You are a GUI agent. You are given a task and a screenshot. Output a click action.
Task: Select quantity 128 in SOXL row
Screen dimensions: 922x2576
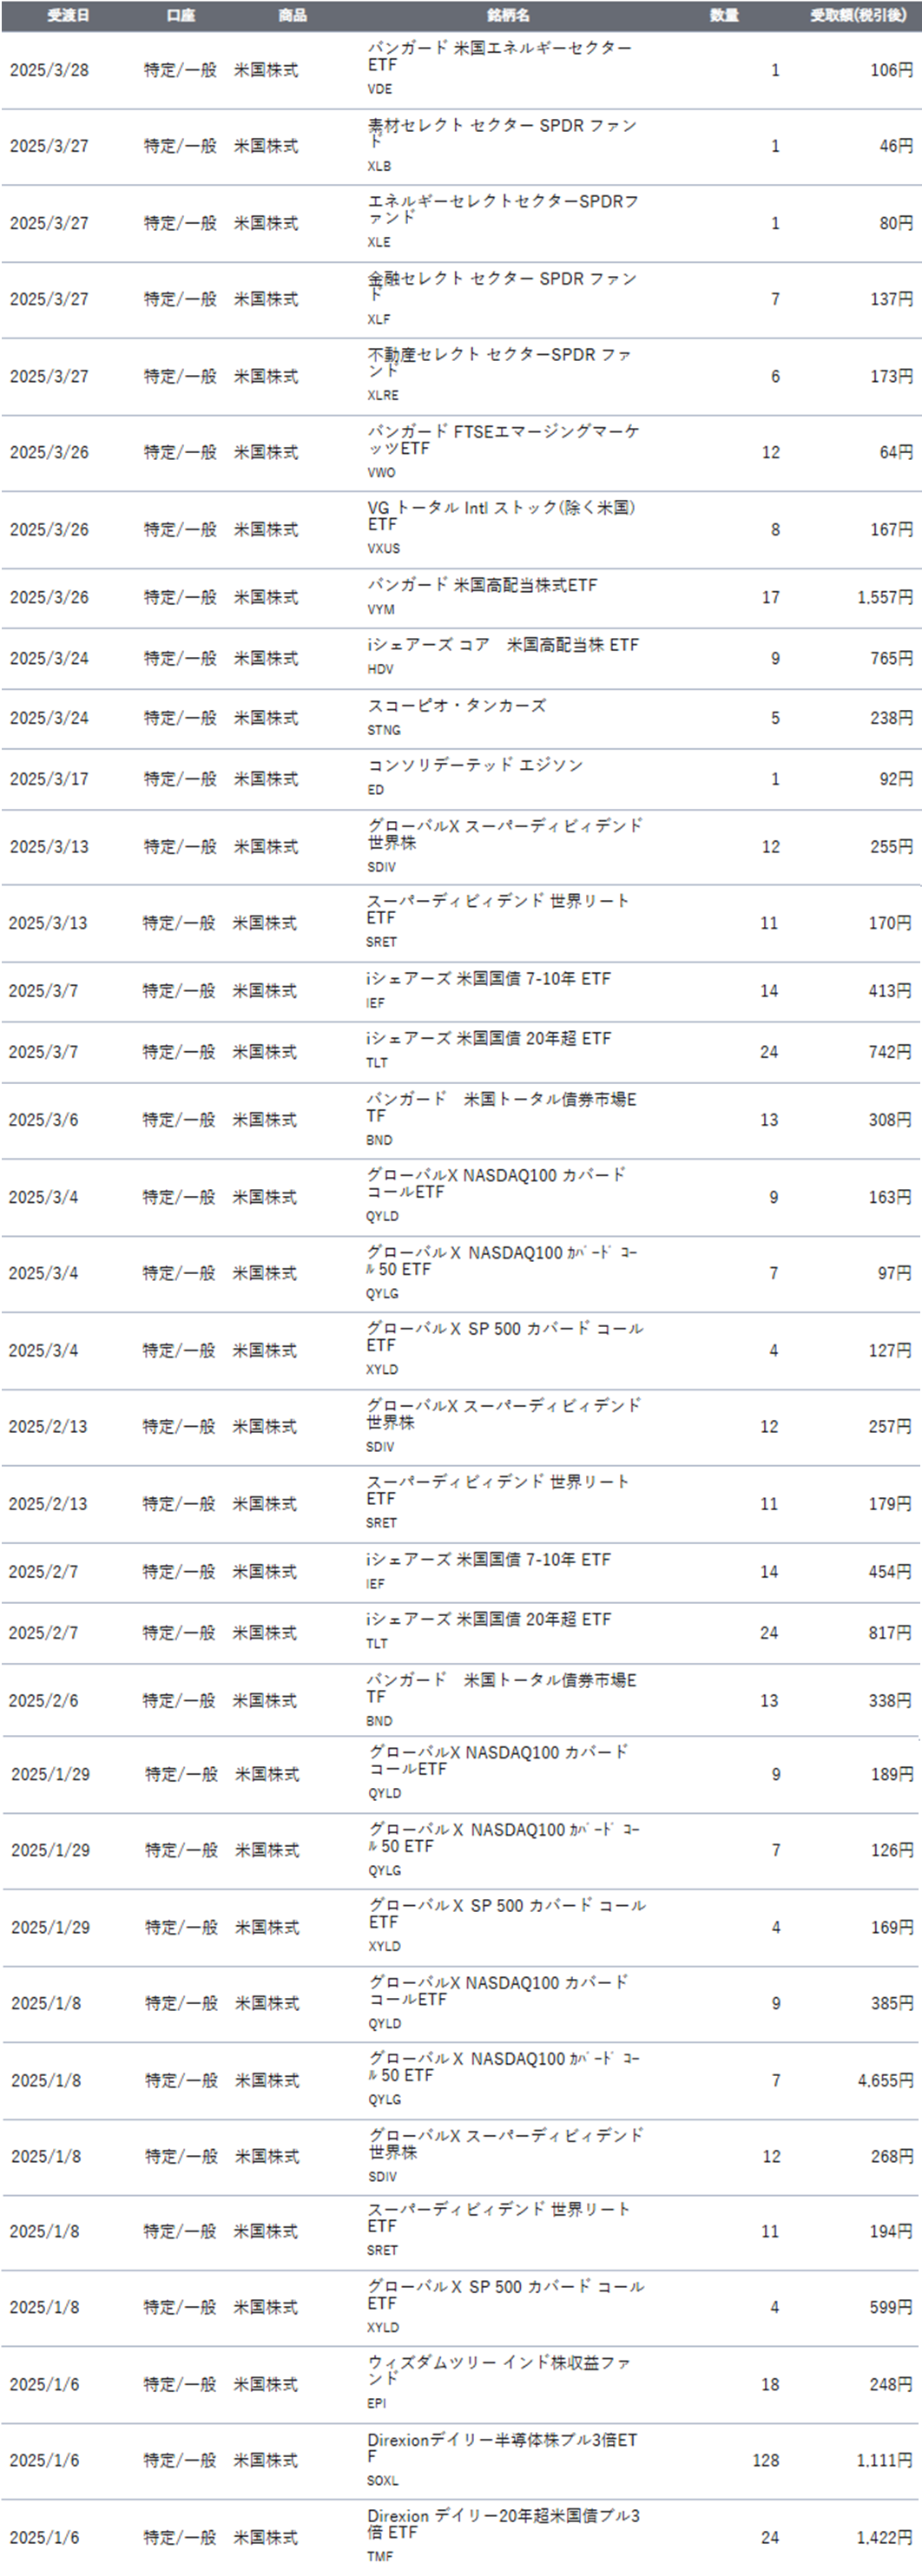click(x=766, y=2460)
